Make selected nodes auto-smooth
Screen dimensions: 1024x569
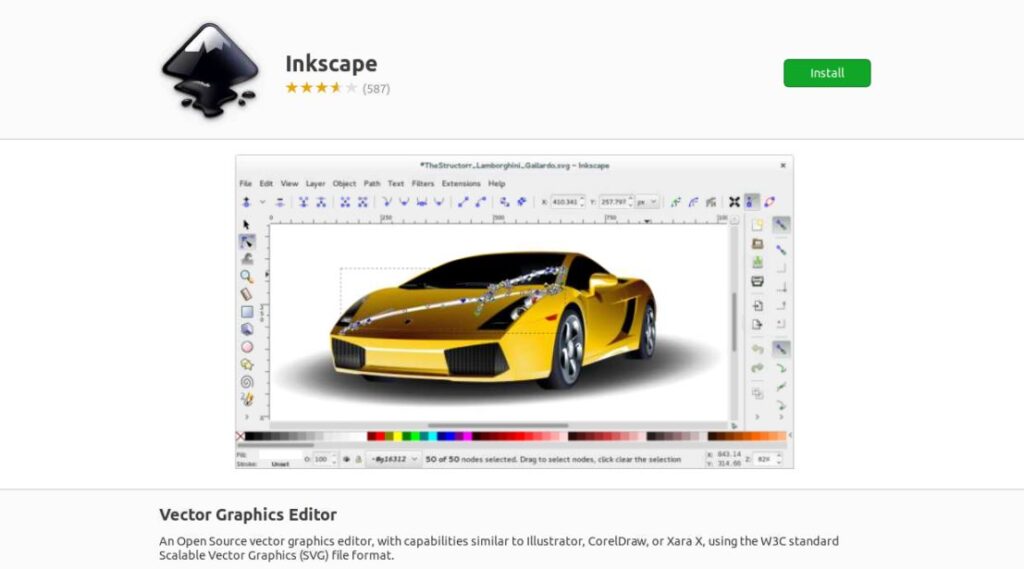440,203
